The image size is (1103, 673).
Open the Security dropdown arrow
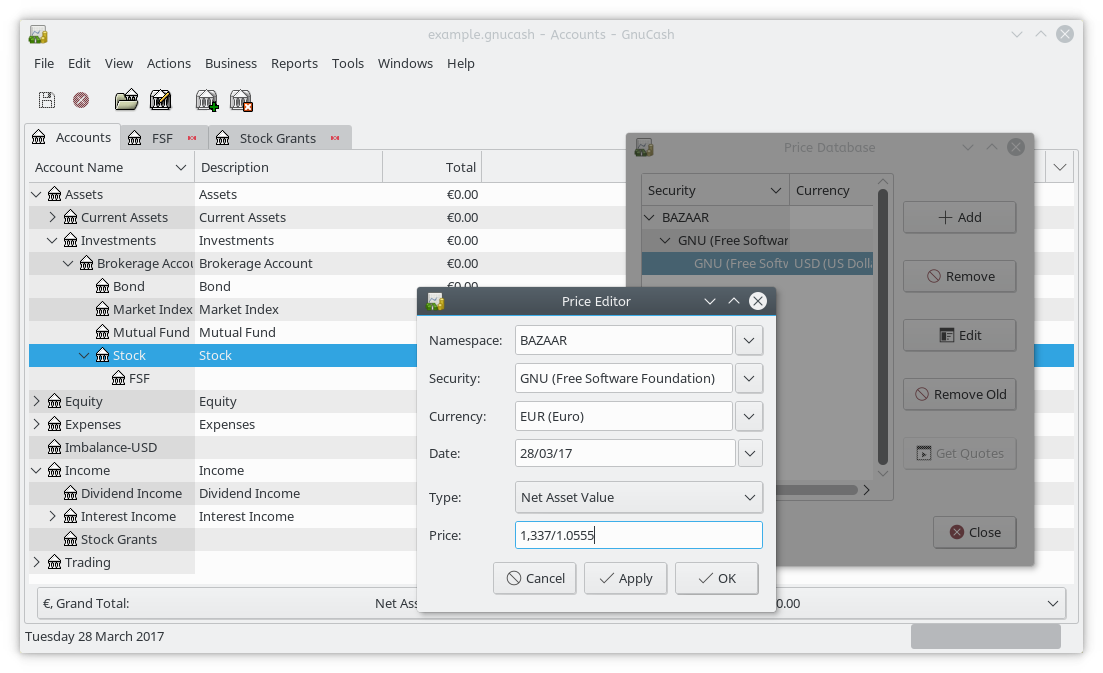(x=749, y=378)
